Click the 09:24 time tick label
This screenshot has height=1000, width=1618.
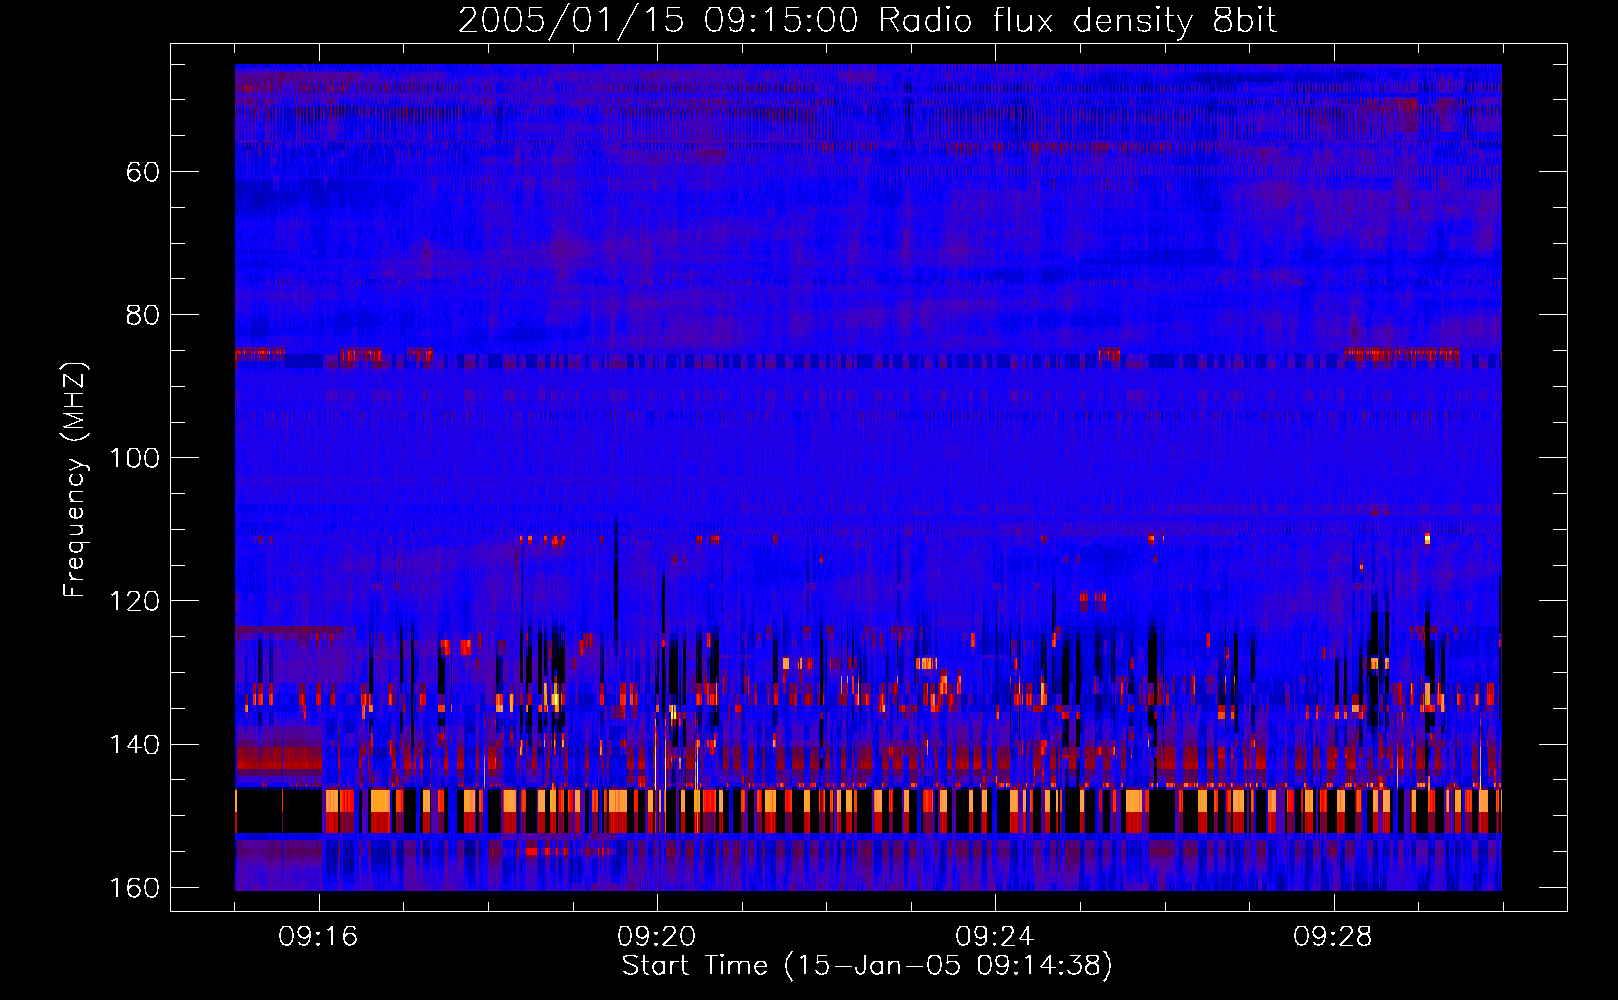coord(994,937)
